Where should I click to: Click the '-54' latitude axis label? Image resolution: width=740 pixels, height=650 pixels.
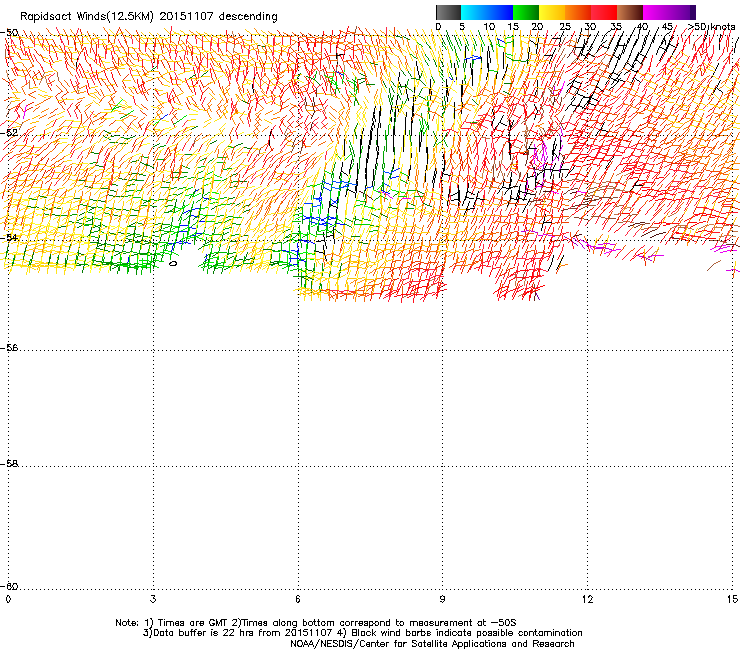[x=9, y=237]
